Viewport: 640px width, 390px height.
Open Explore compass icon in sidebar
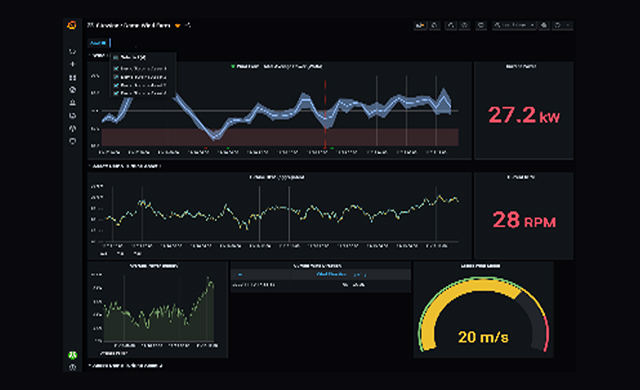pyautogui.click(x=73, y=90)
